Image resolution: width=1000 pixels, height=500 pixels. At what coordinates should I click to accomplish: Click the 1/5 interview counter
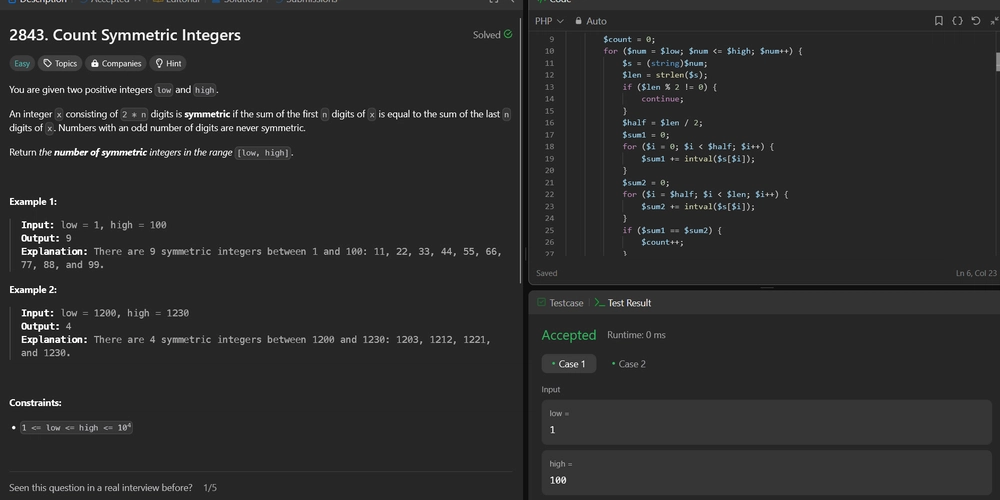tap(210, 488)
